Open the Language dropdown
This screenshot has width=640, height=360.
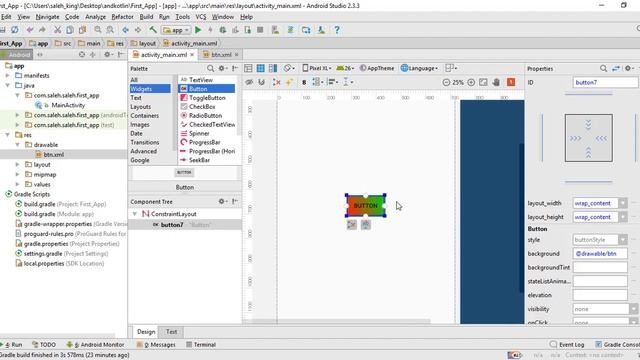pos(419,68)
